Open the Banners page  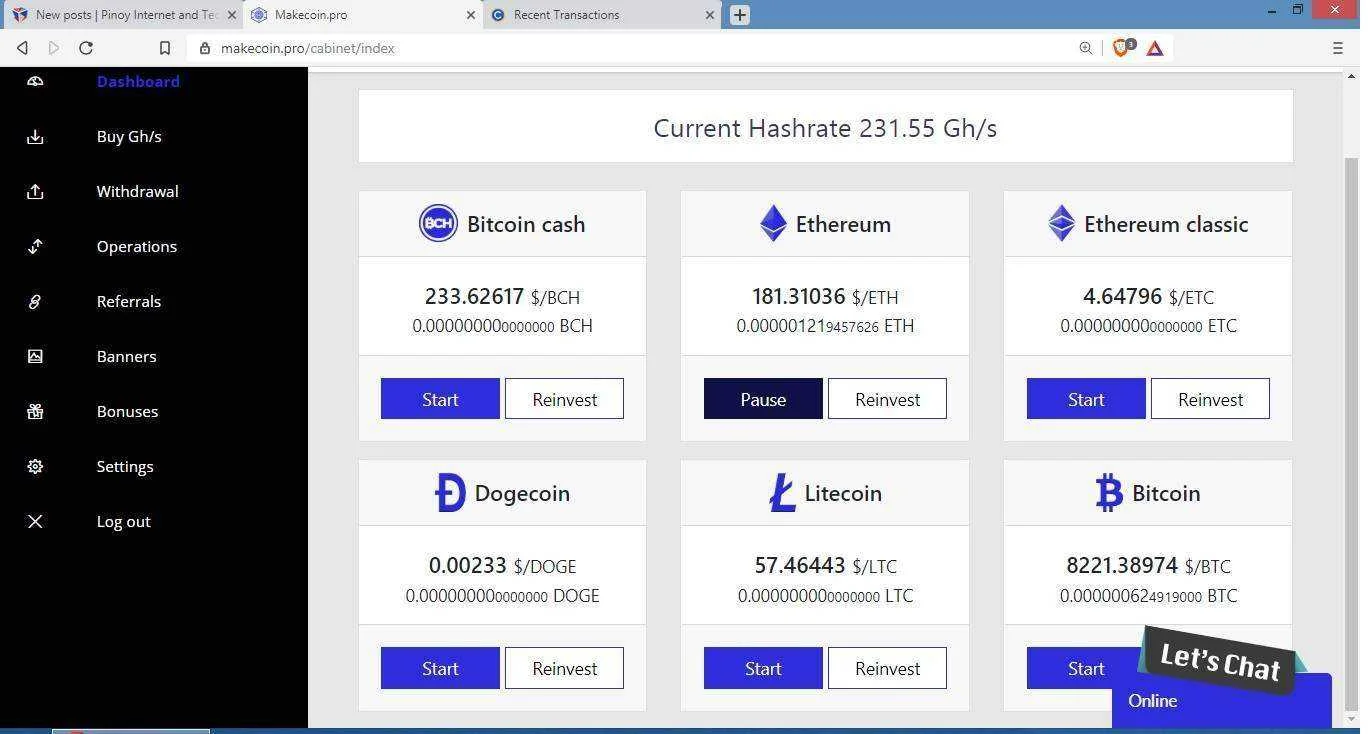coord(126,357)
